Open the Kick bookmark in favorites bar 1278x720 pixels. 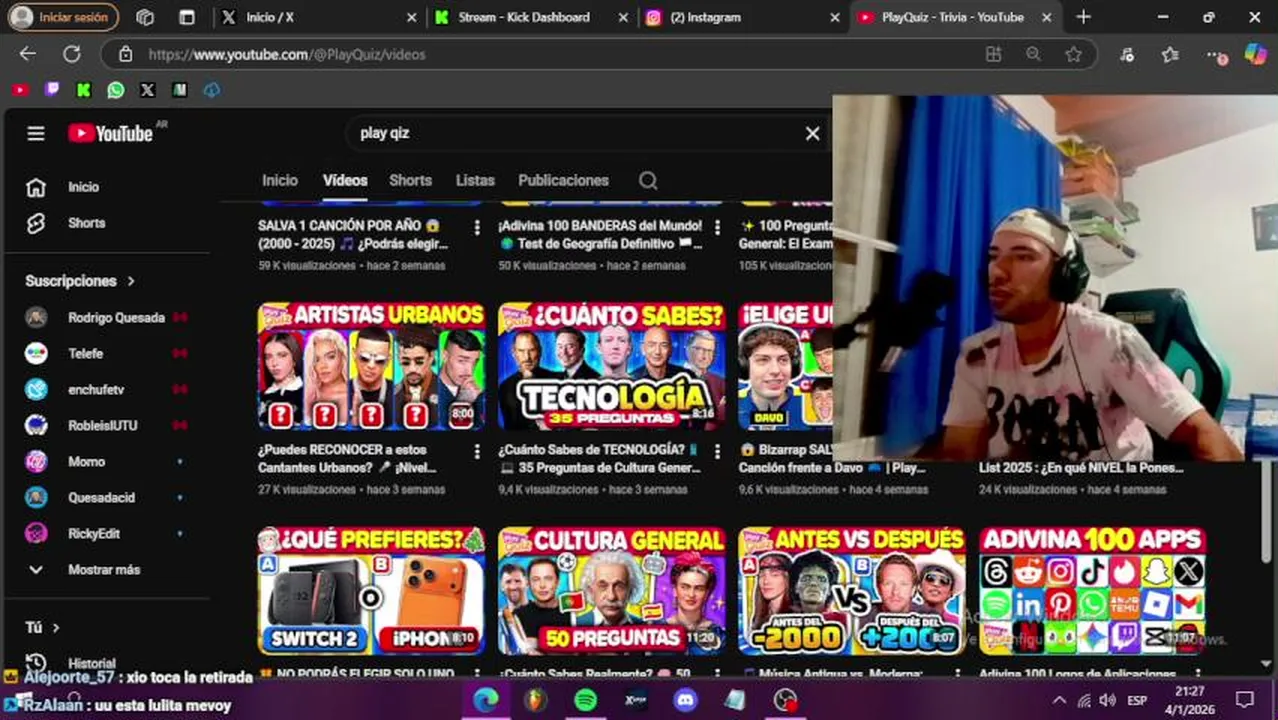pos(84,90)
